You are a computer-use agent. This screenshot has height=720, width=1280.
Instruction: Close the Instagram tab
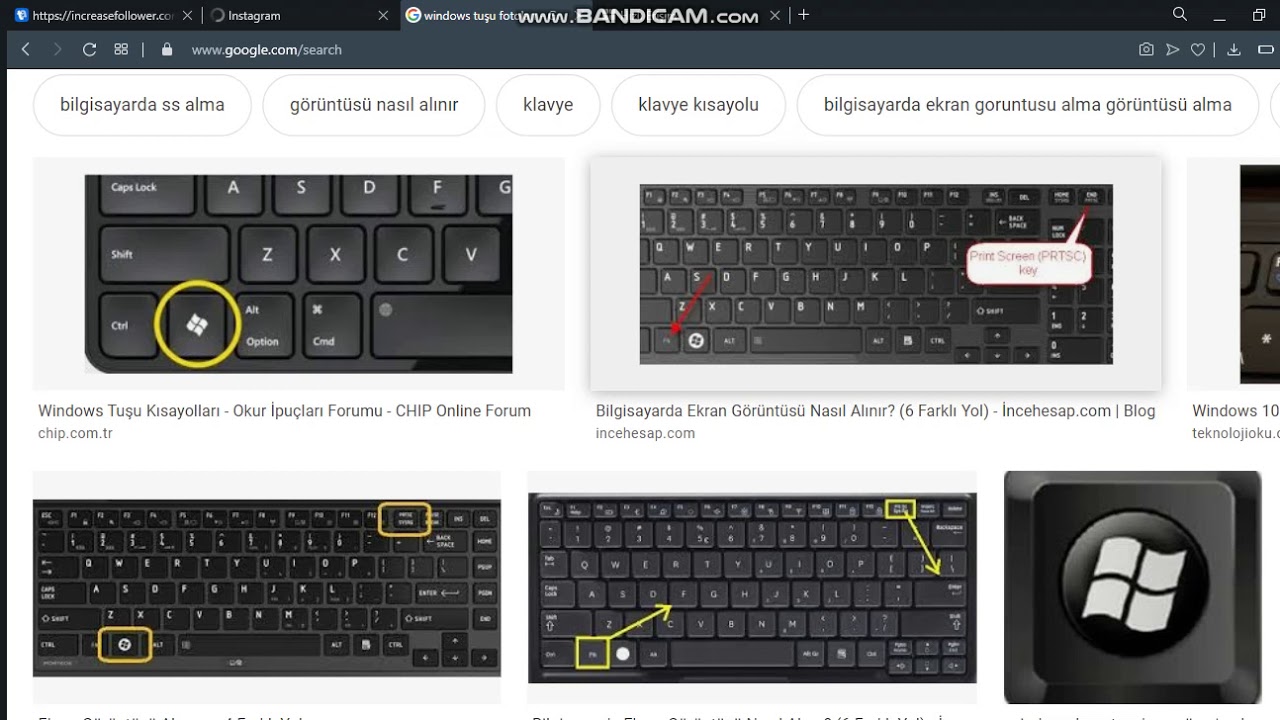pyautogui.click(x=383, y=15)
